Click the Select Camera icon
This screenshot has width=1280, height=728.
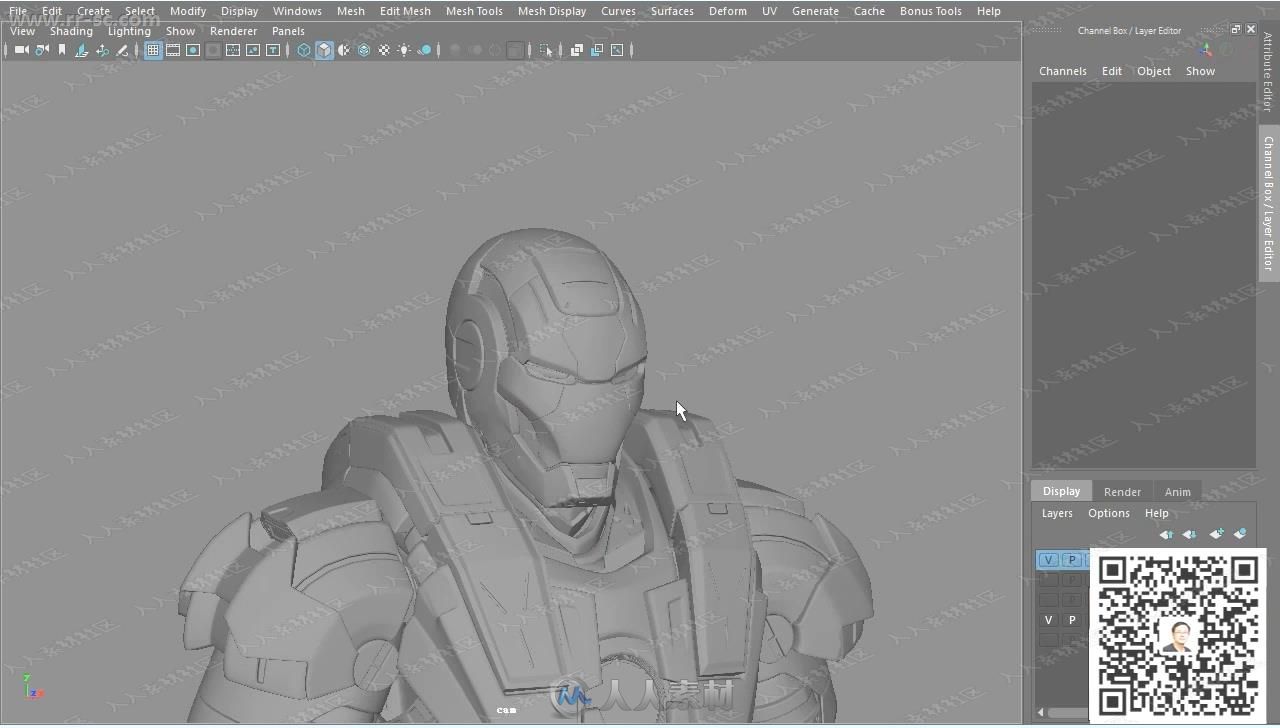(x=21, y=50)
